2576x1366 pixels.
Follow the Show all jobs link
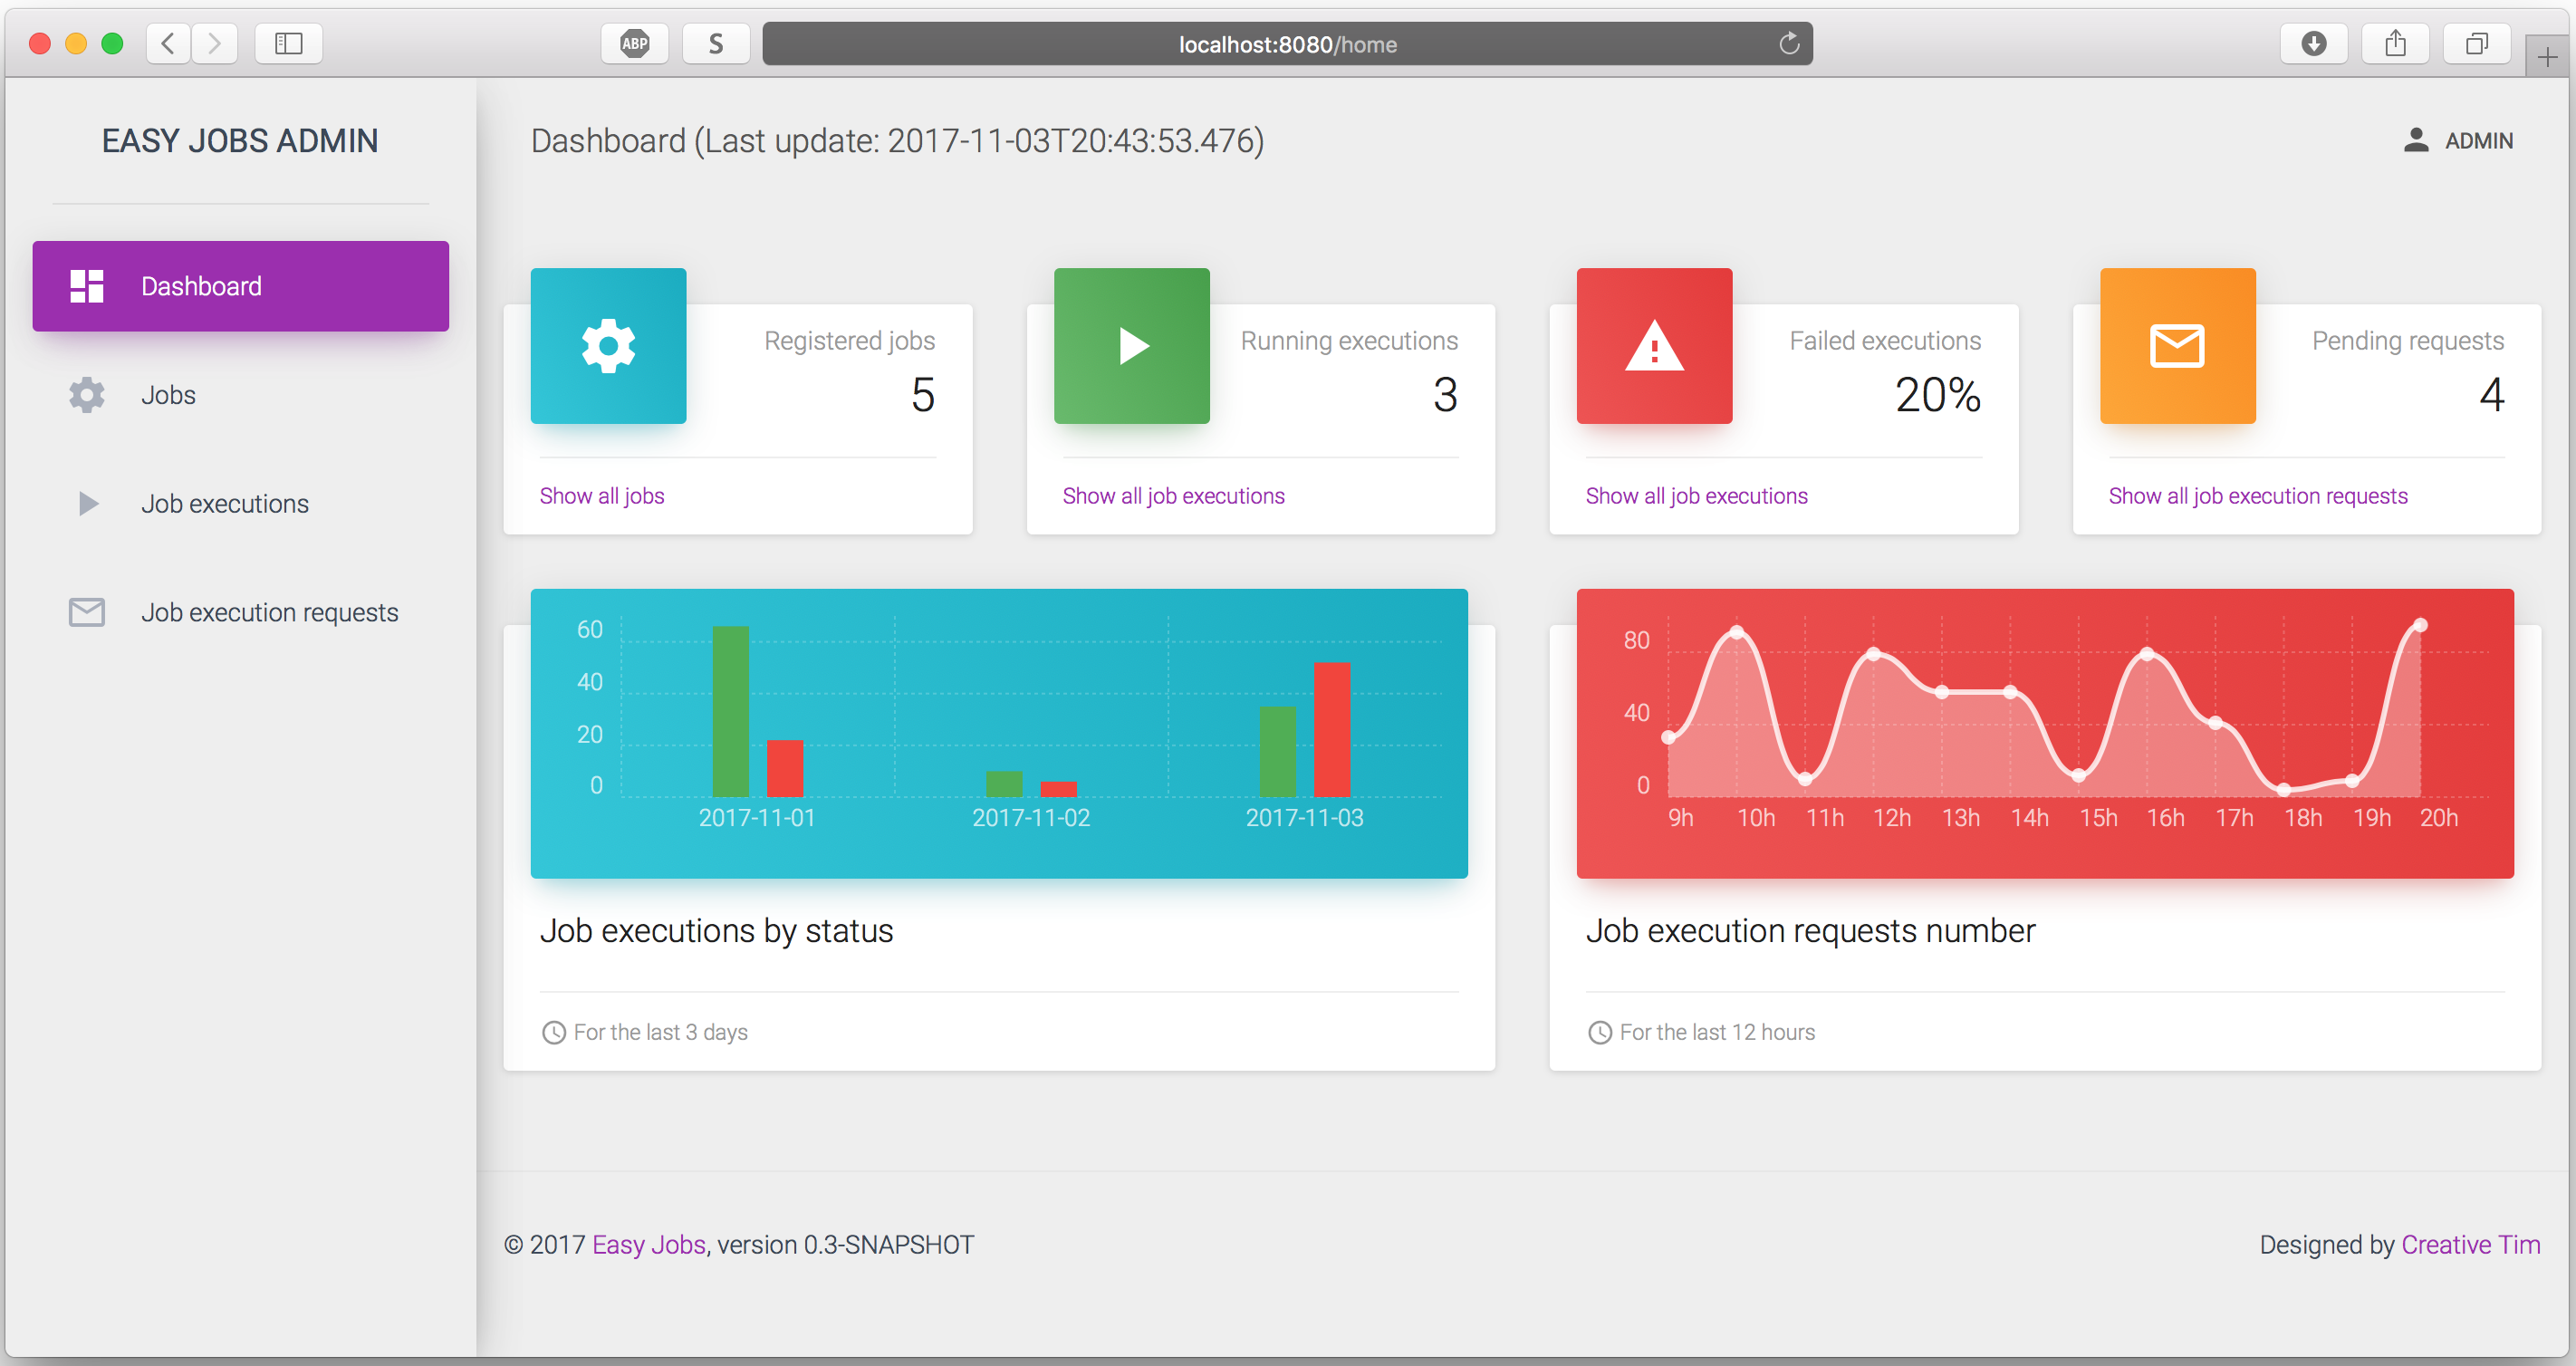(601, 496)
